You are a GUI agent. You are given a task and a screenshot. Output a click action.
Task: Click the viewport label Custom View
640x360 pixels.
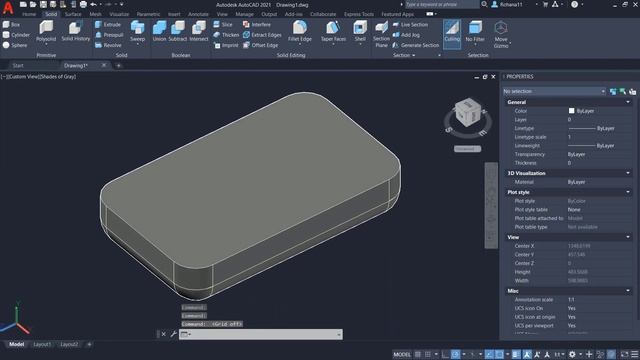coord(24,76)
